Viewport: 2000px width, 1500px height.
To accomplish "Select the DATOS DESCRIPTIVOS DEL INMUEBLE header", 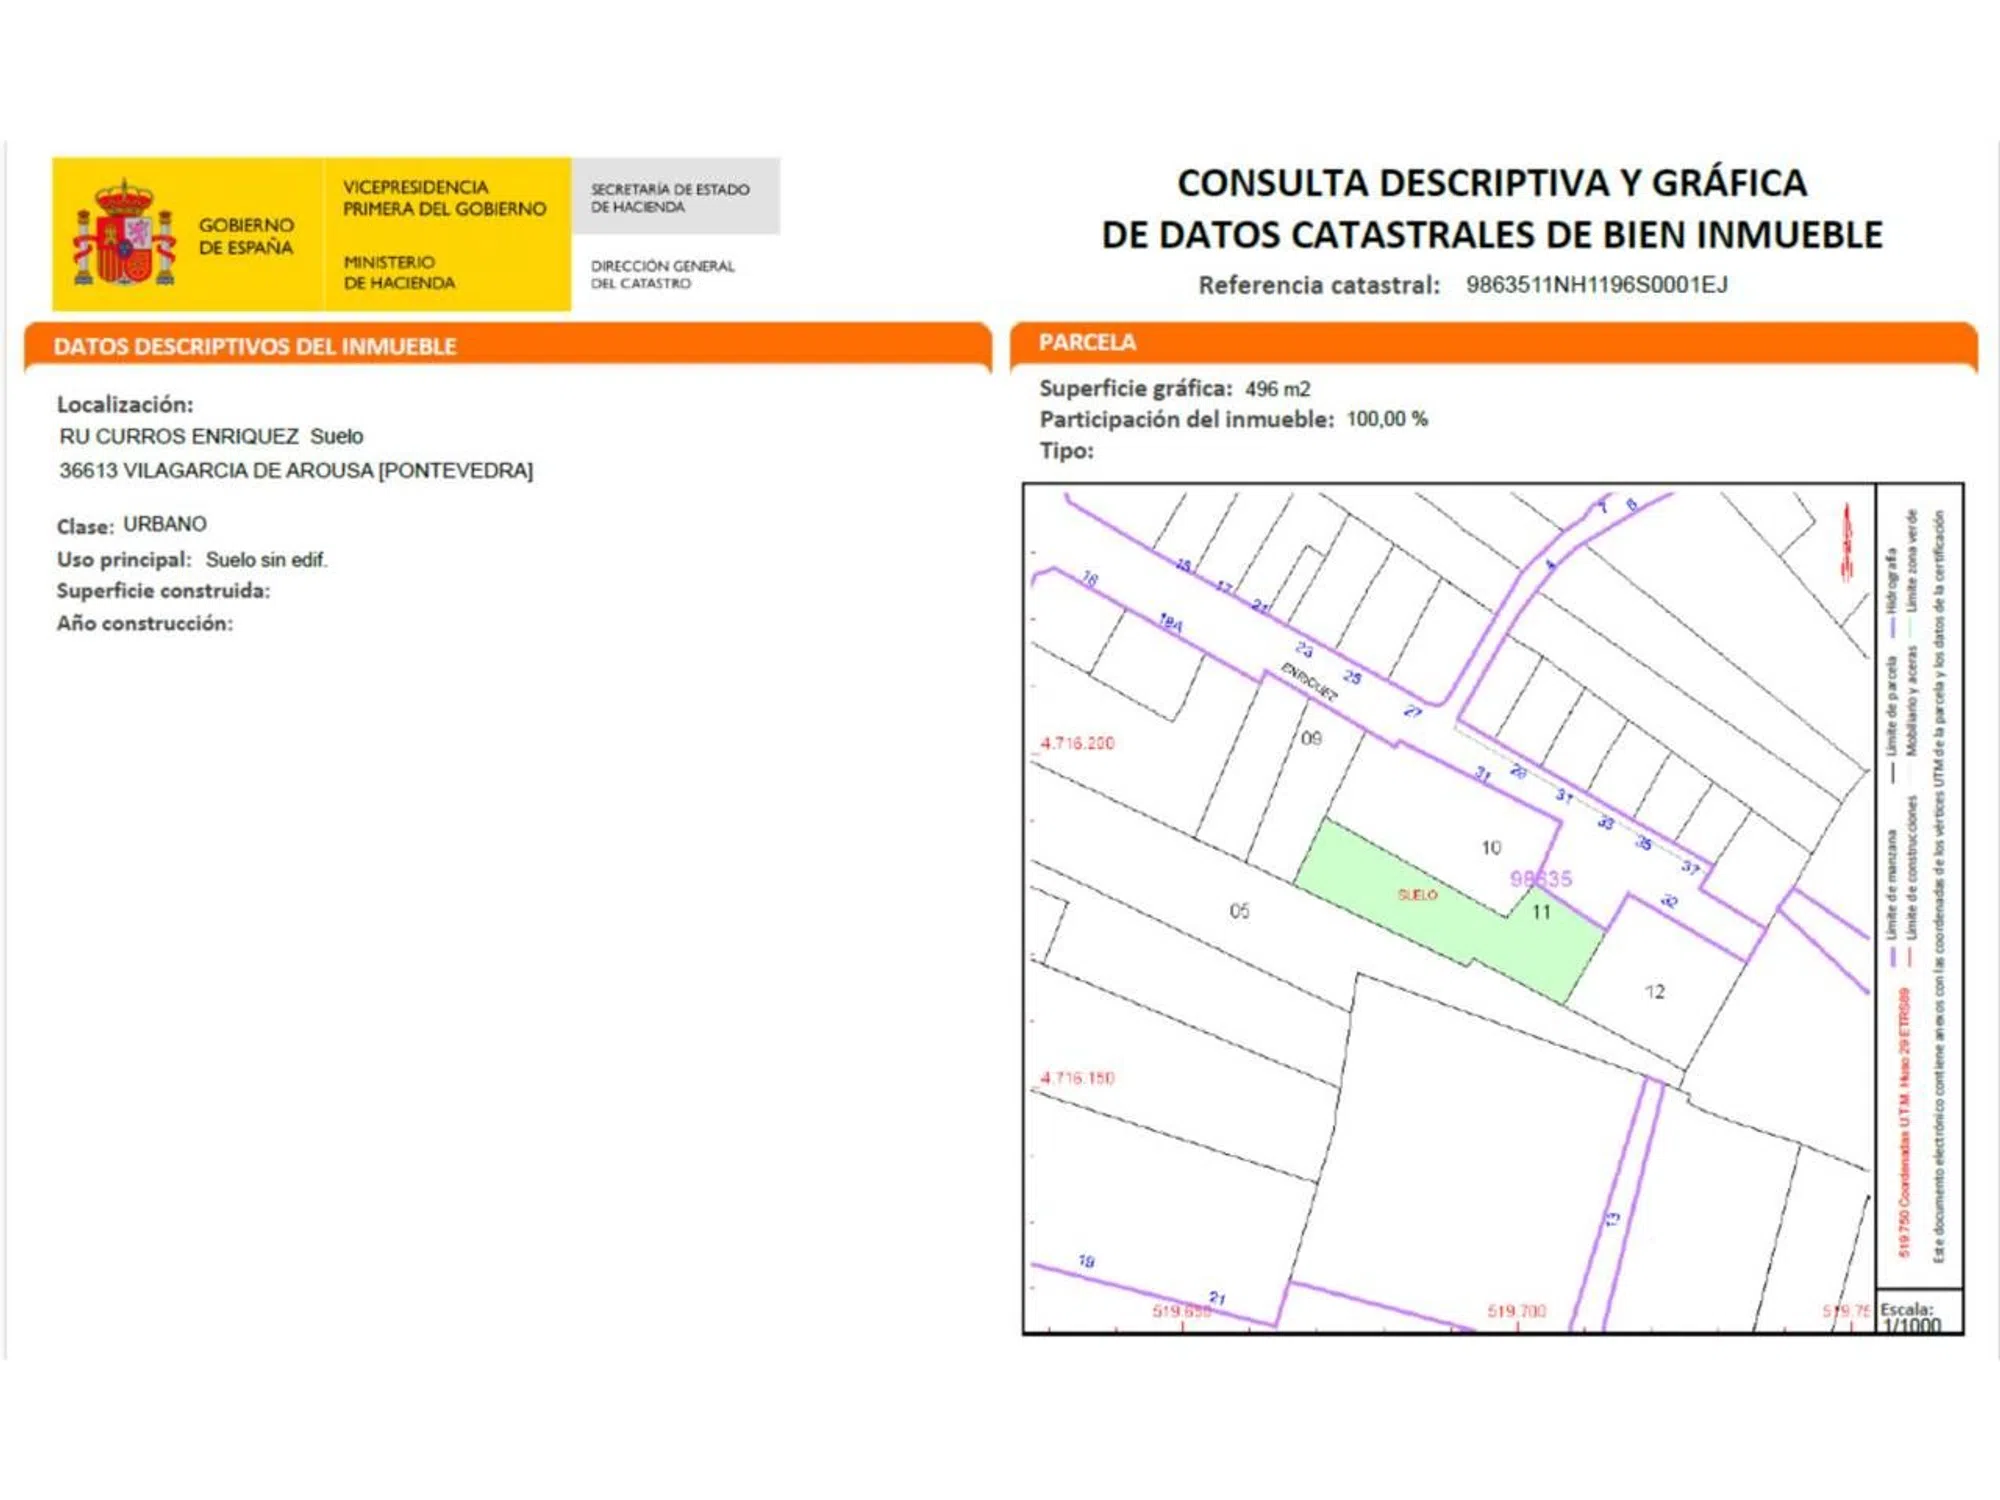I will 255,347.
